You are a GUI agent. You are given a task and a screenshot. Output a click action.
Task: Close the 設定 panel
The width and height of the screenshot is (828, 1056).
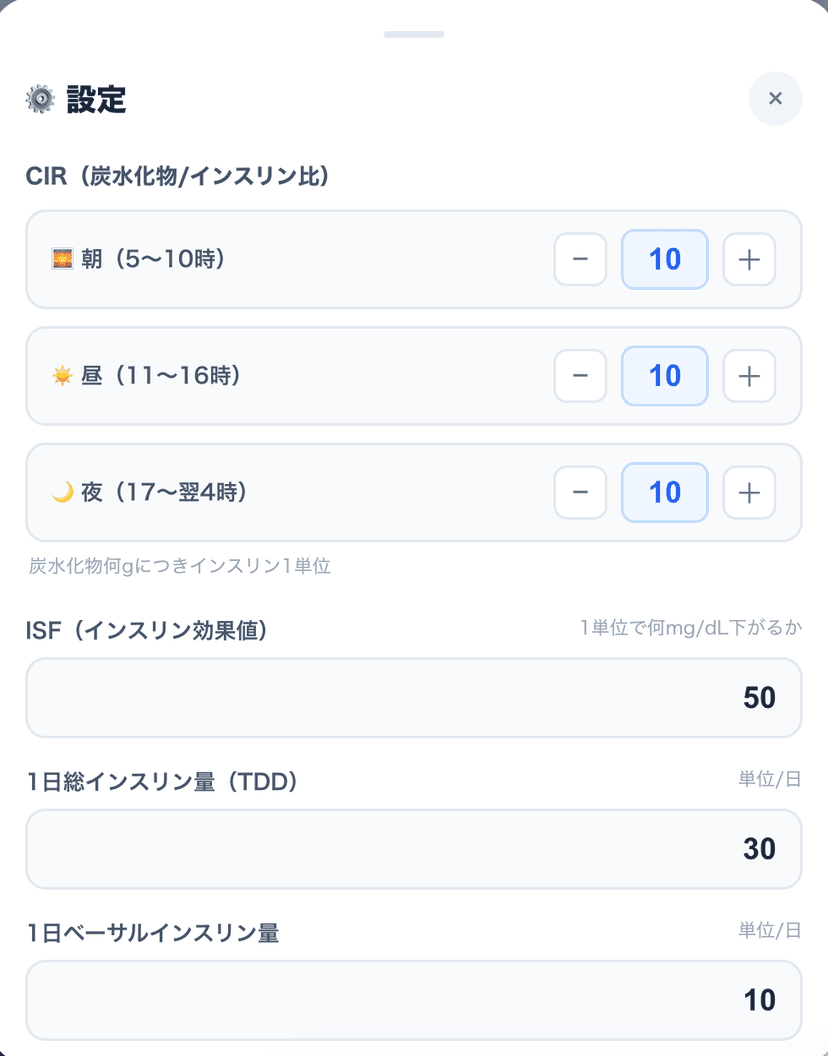pos(775,99)
